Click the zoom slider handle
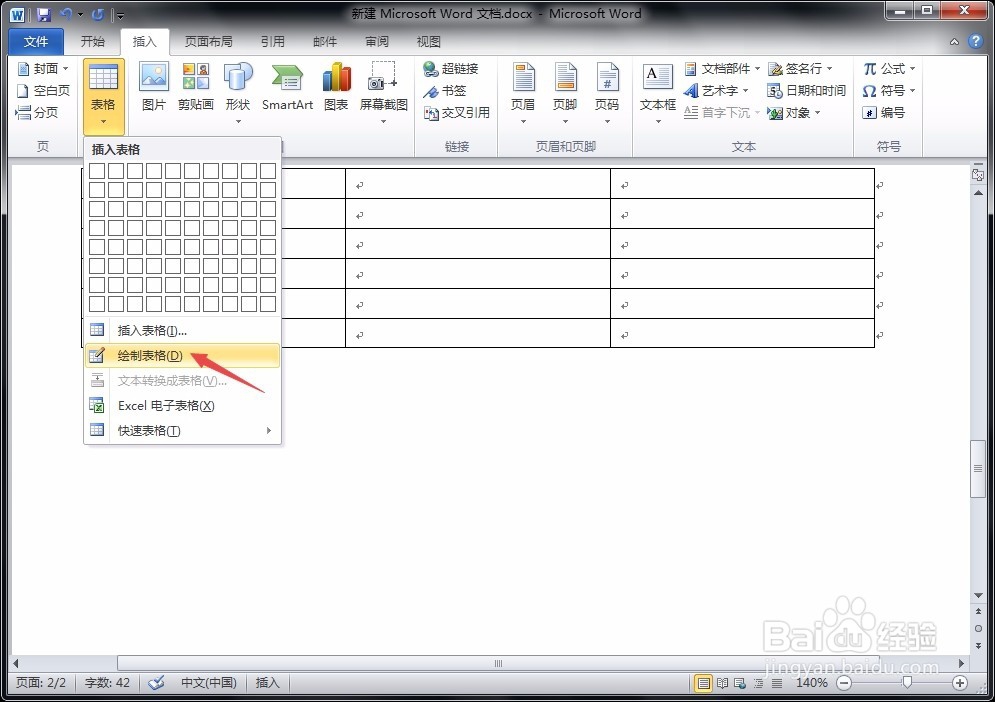 pos(907,683)
